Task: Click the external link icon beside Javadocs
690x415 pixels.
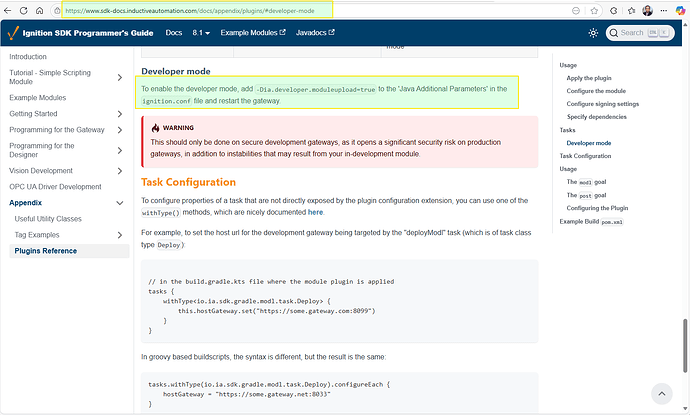Action: (331, 32)
